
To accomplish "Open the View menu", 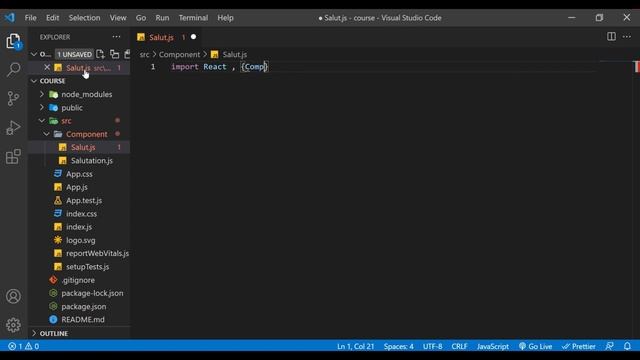I will point(118,18).
